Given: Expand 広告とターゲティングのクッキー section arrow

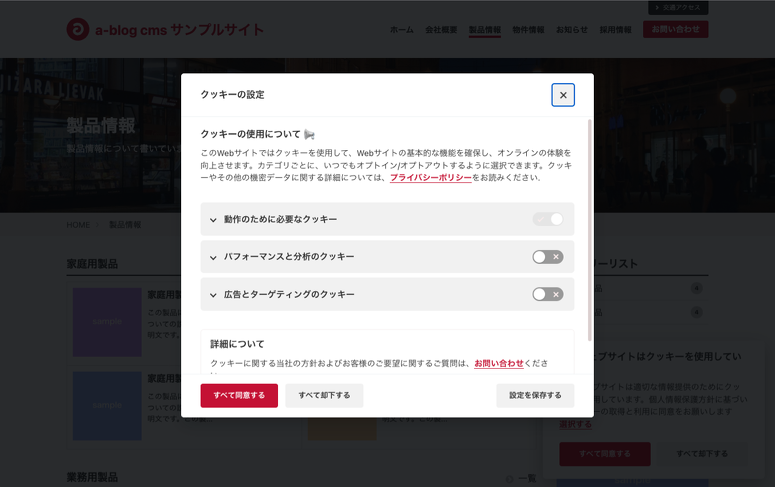Looking at the screenshot, I should coord(213,295).
